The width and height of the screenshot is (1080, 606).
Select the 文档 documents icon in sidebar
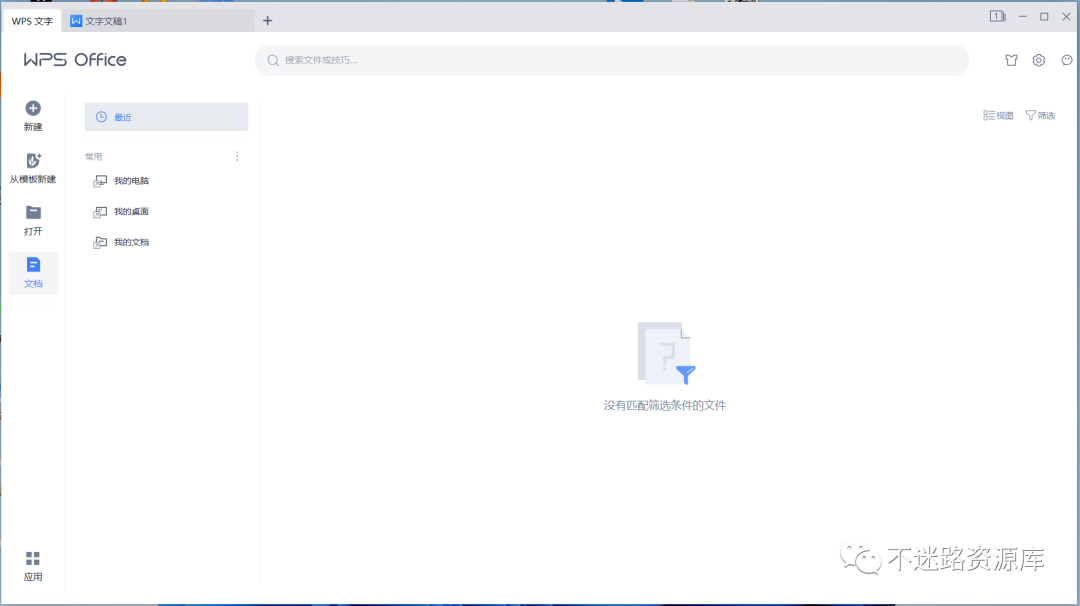coord(33,270)
